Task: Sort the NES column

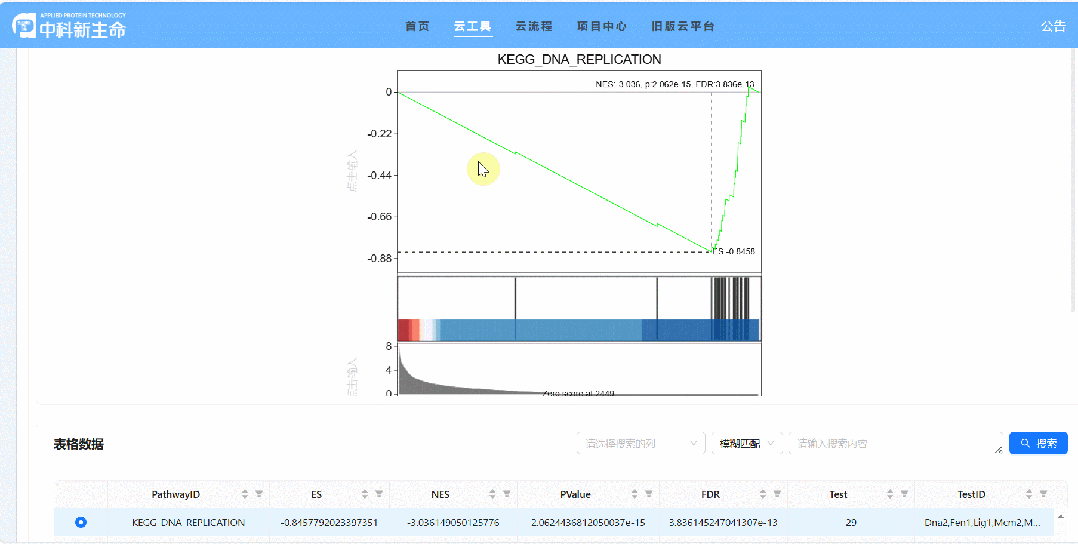Action: coord(492,494)
